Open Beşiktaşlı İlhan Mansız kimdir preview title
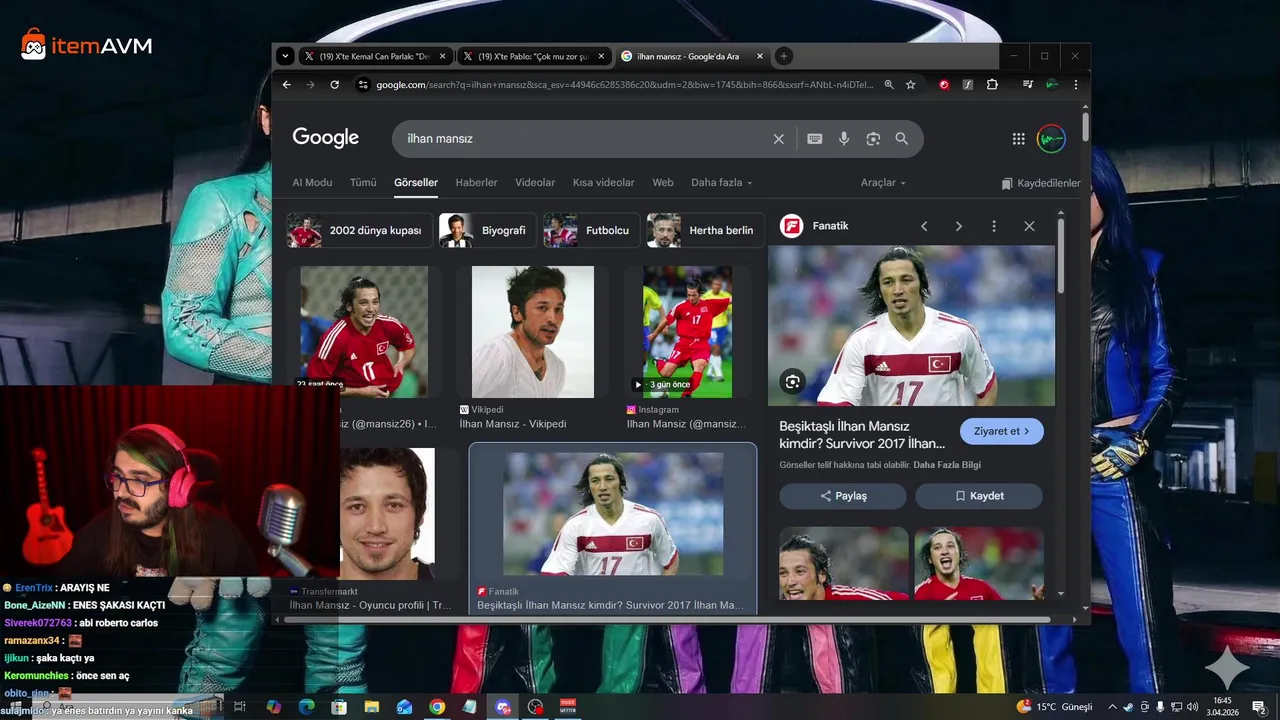This screenshot has width=1280, height=720. 862,435
